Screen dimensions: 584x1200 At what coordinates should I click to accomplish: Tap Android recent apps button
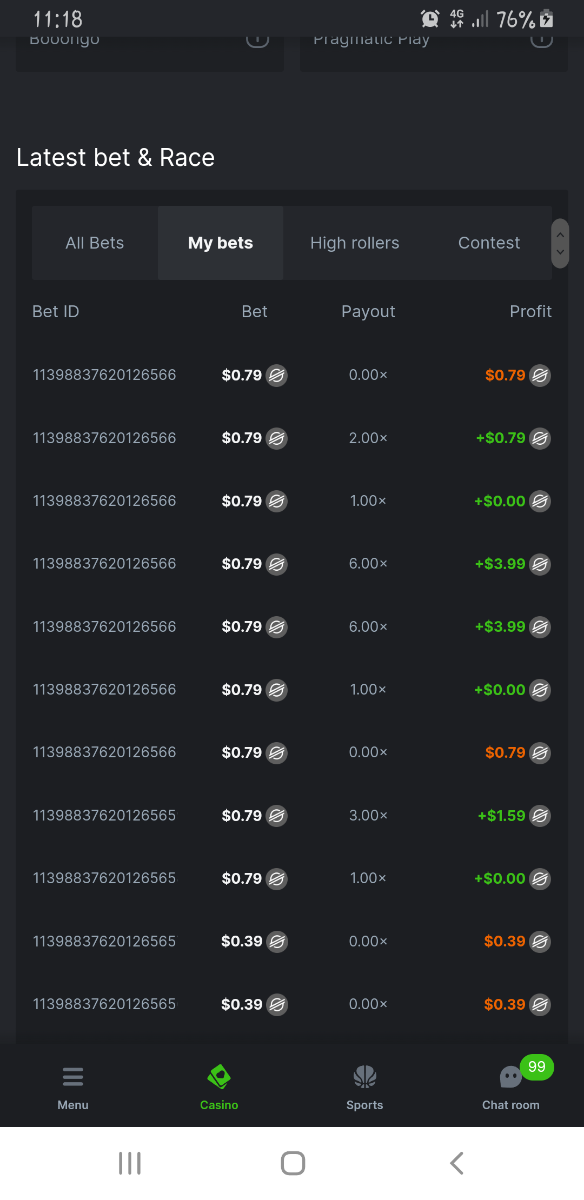pos(130,1163)
